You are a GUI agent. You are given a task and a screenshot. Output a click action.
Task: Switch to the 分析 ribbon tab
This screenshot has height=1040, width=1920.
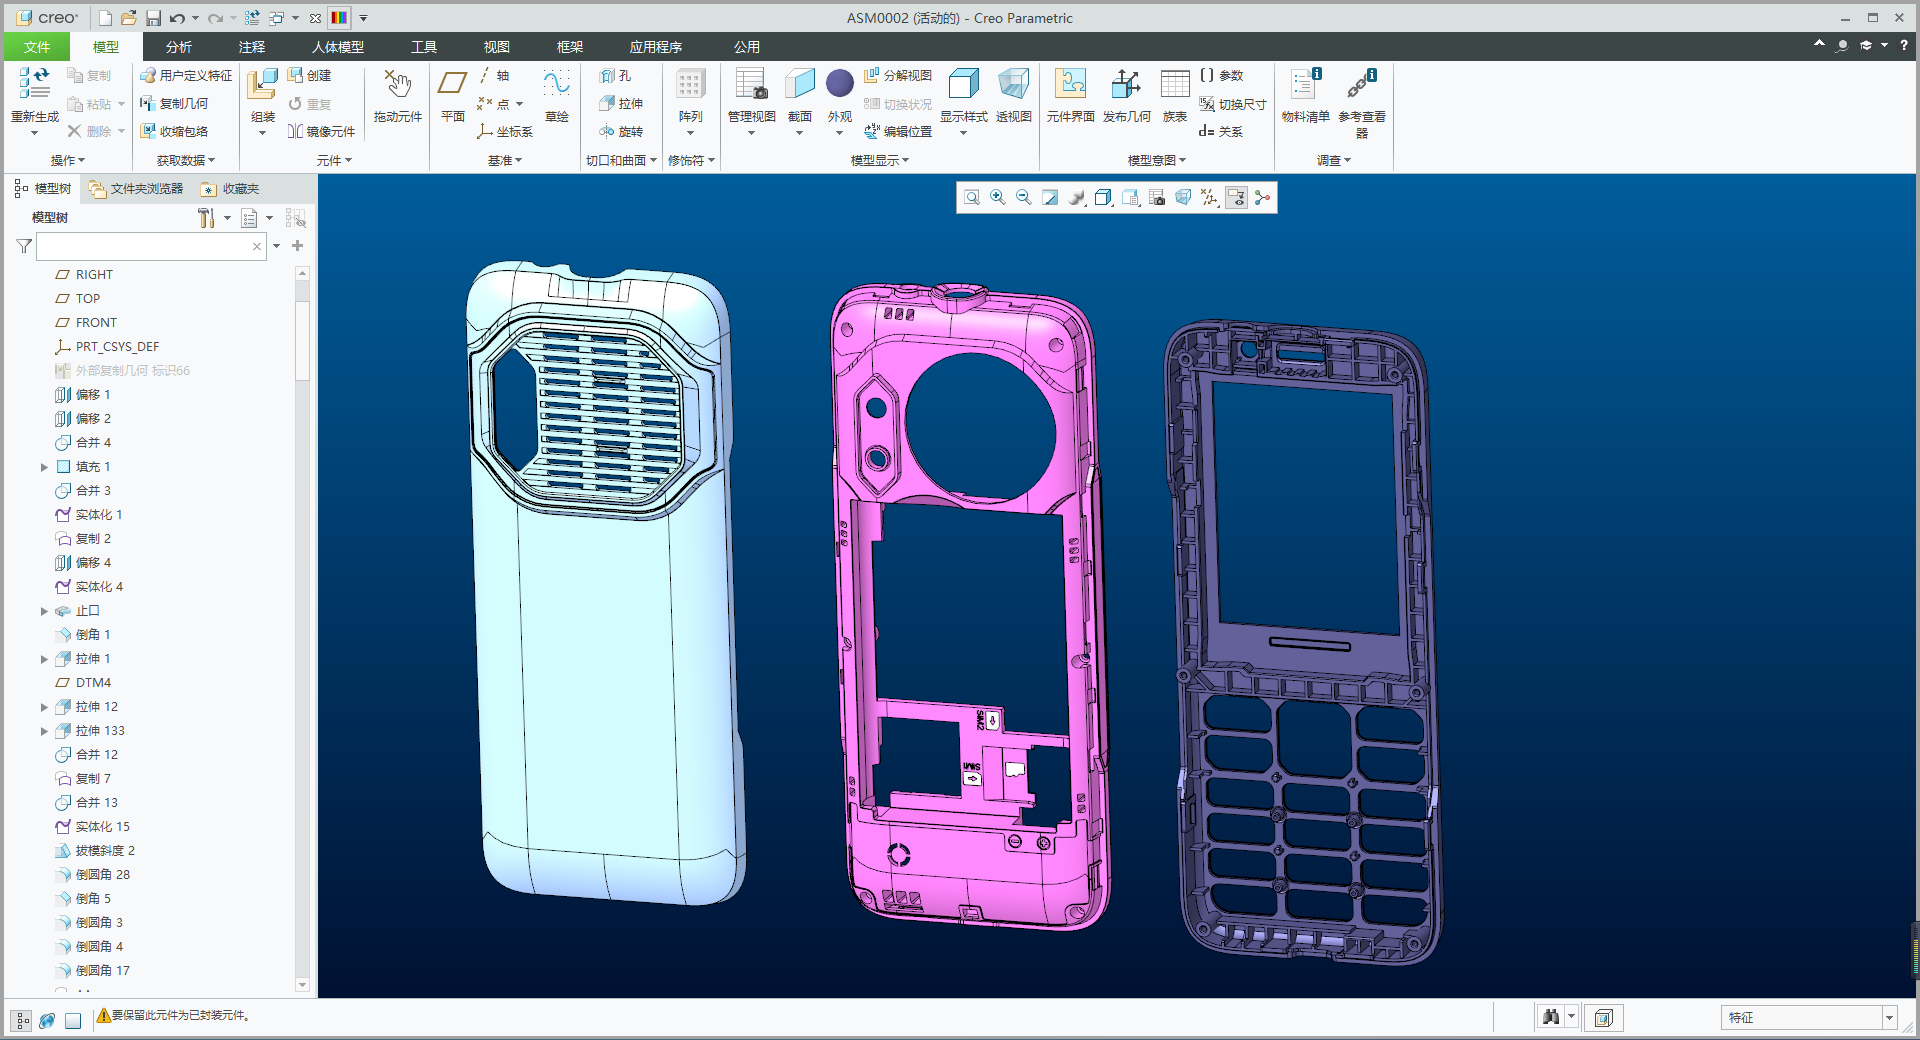179,47
